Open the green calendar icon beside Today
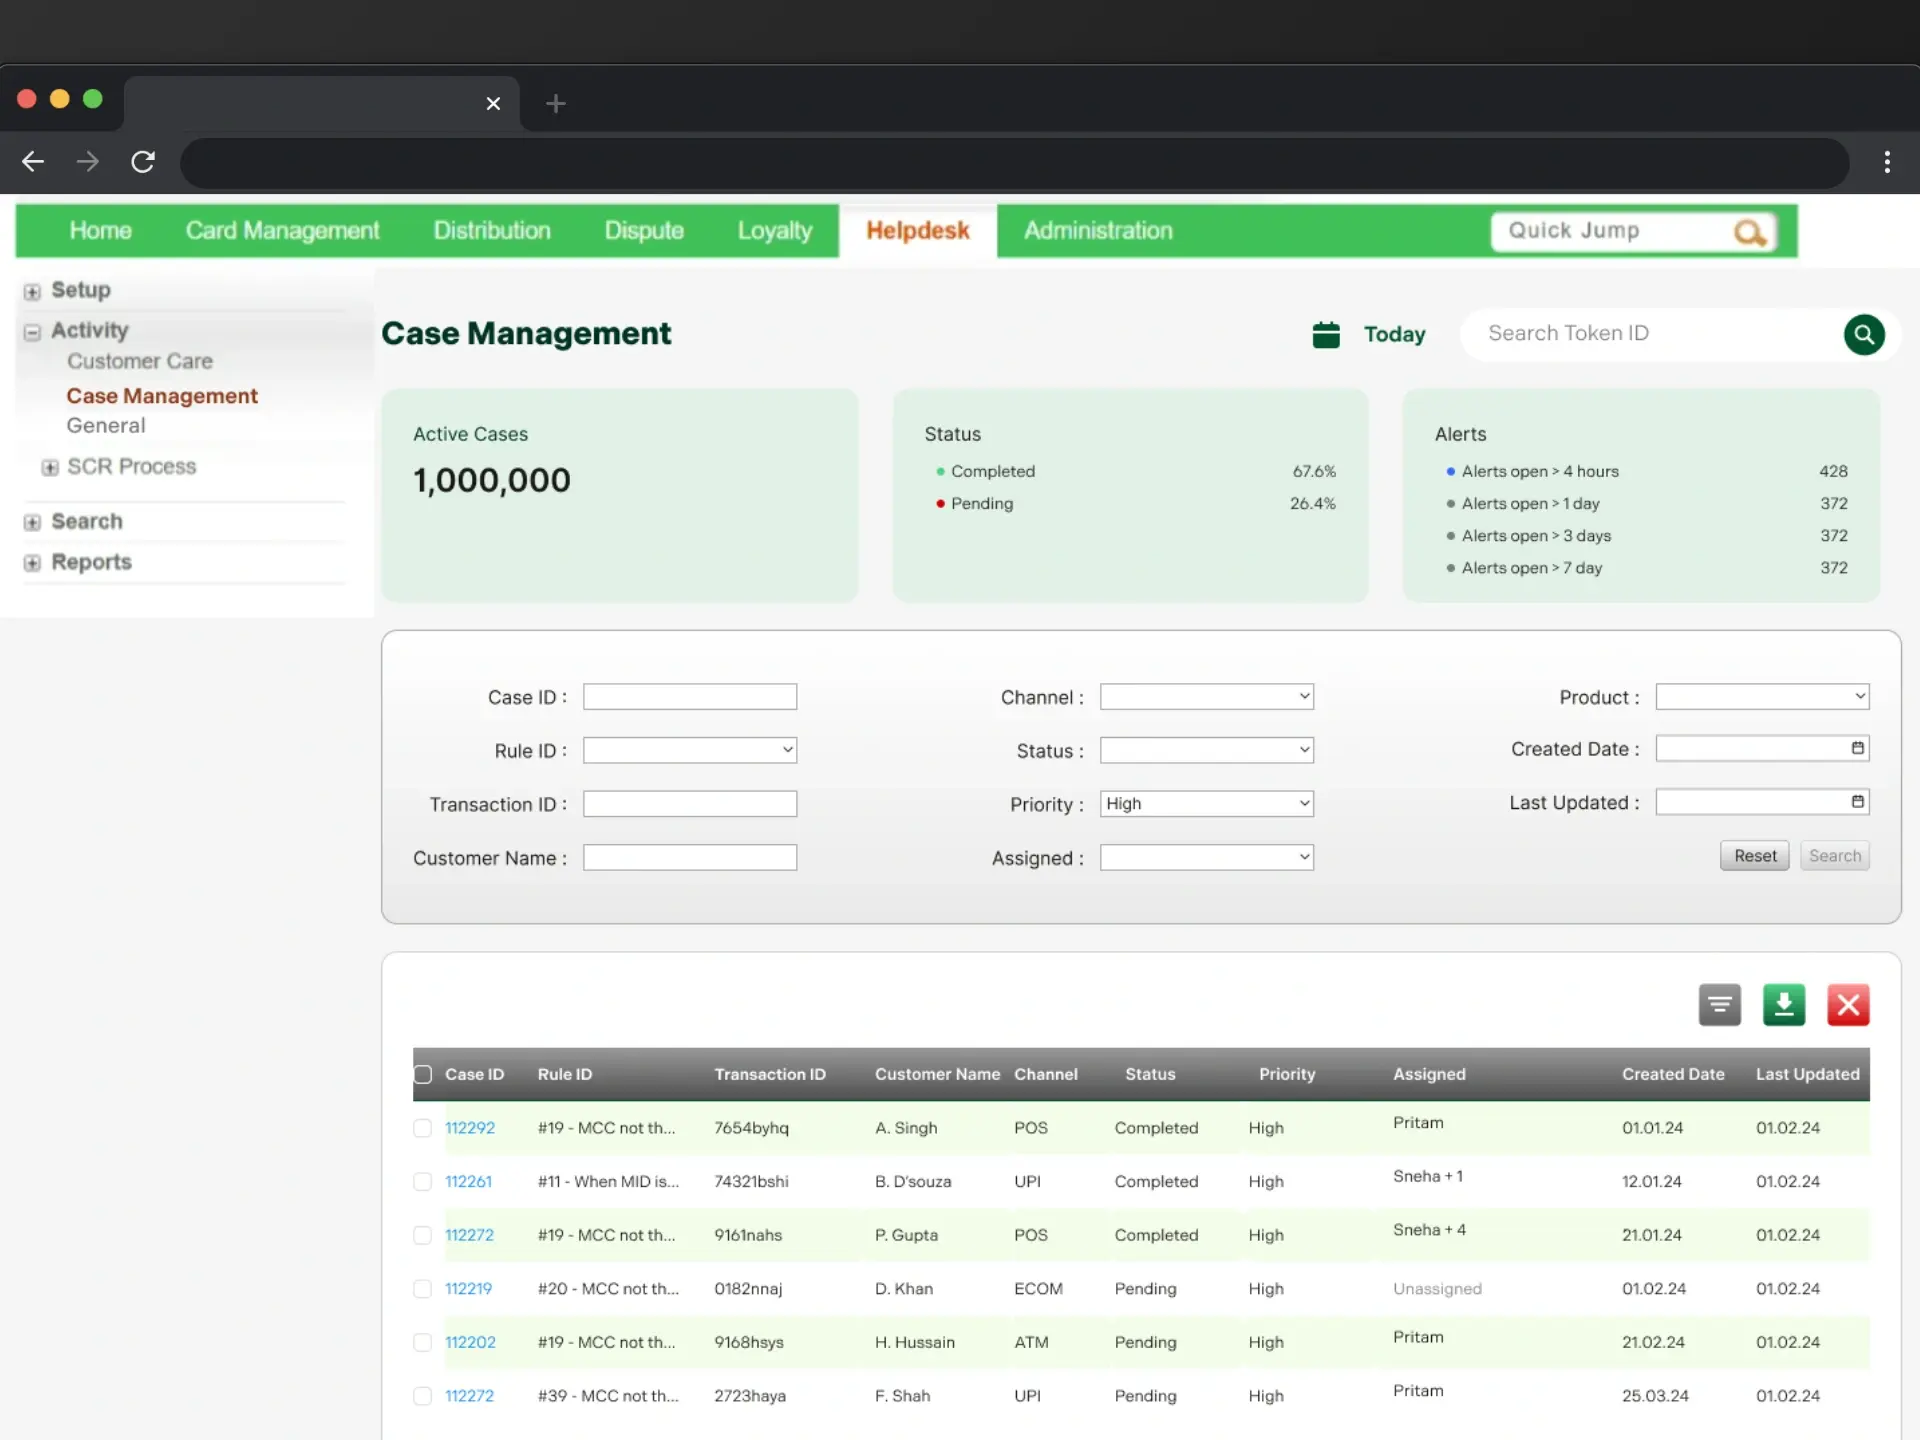Viewport: 1920px width, 1440px height. pyautogui.click(x=1326, y=334)
